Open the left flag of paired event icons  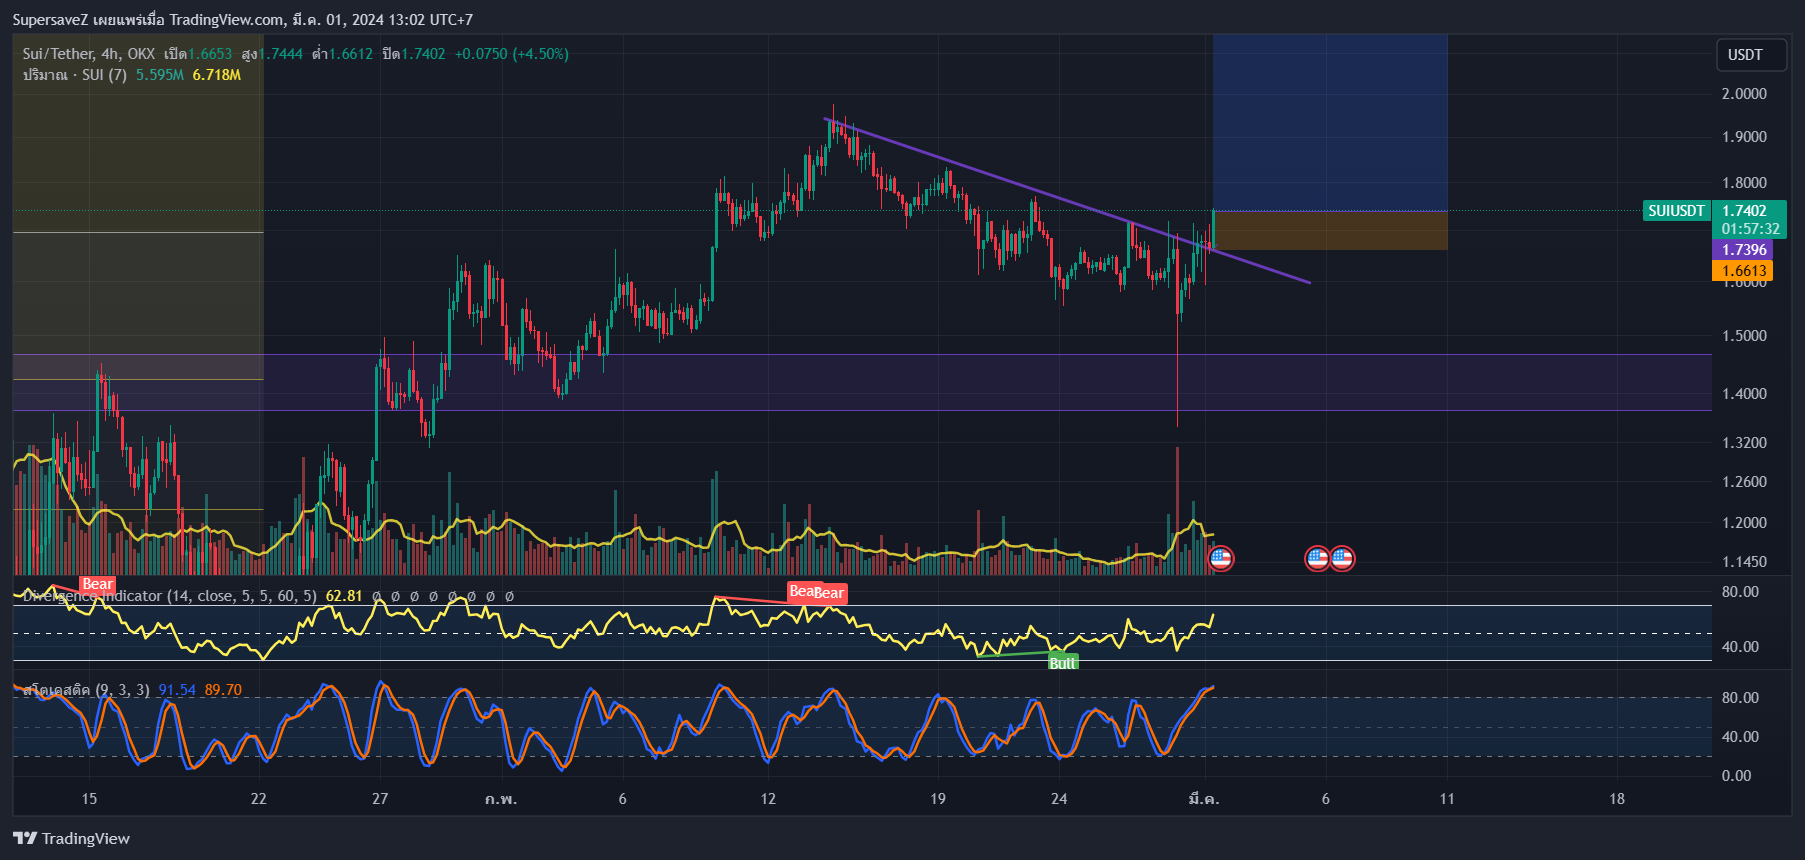point(1318,558)
